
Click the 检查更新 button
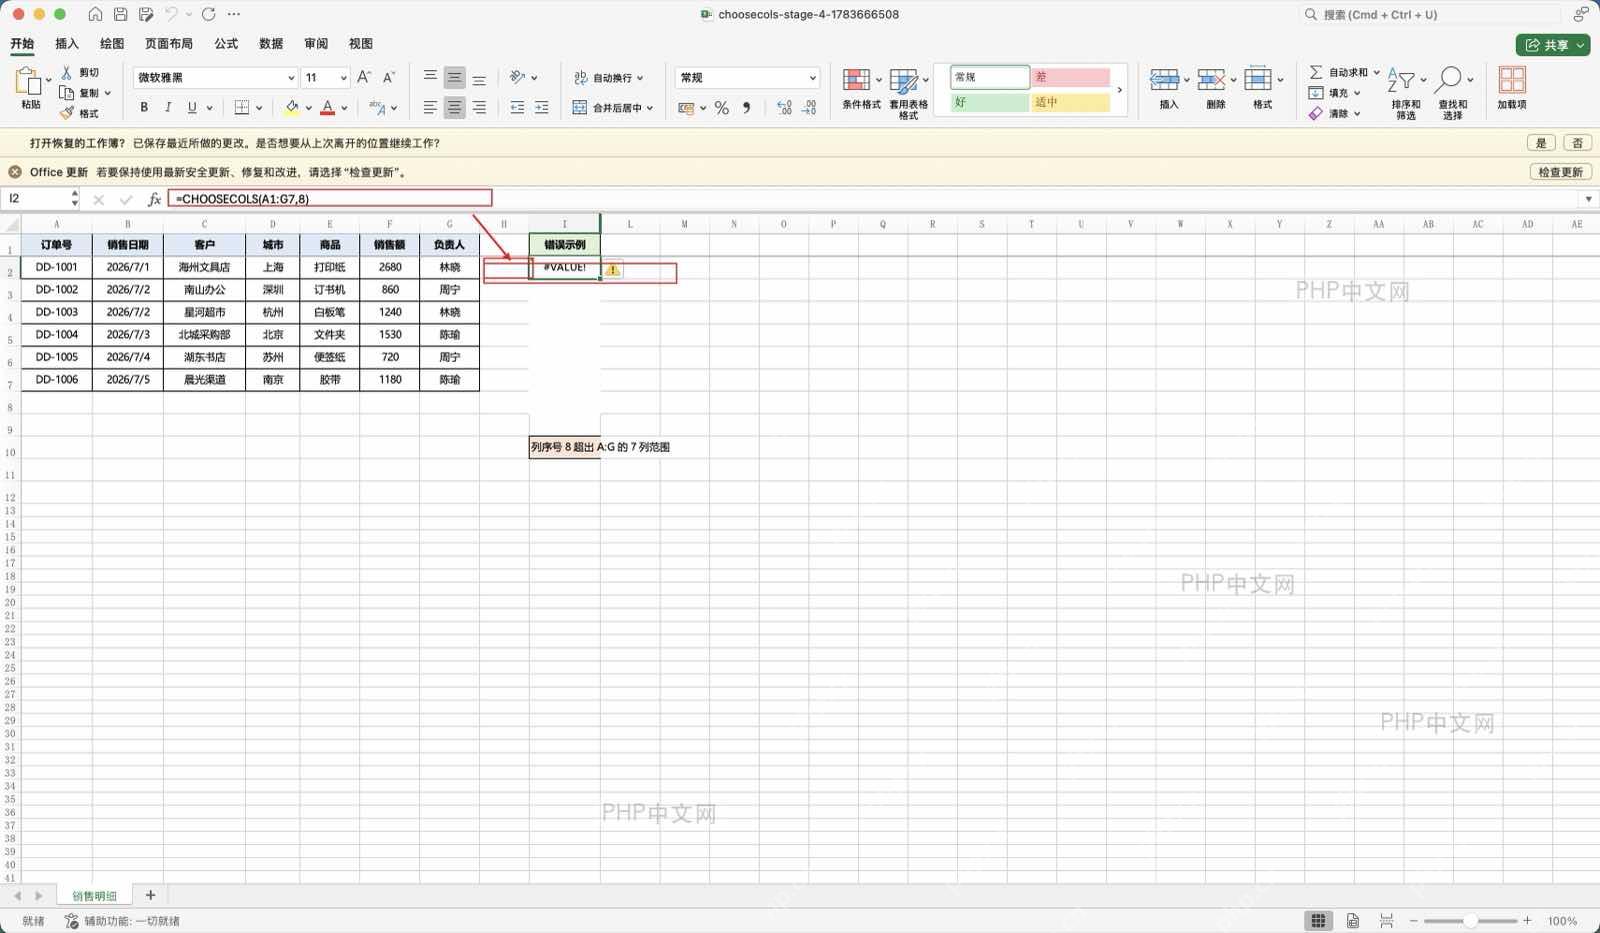tap(1561, 172)
